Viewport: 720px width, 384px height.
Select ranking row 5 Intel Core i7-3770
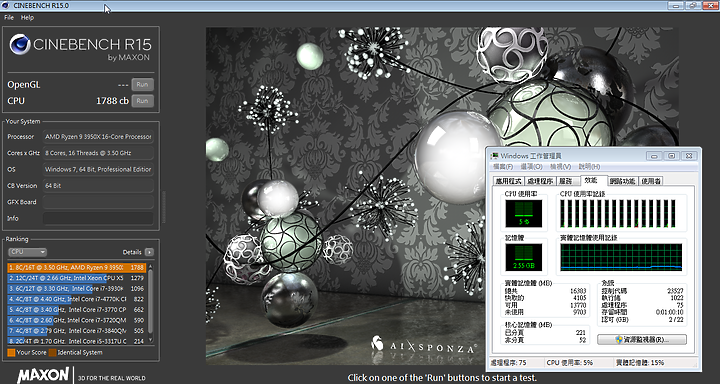tap(77, 310)
